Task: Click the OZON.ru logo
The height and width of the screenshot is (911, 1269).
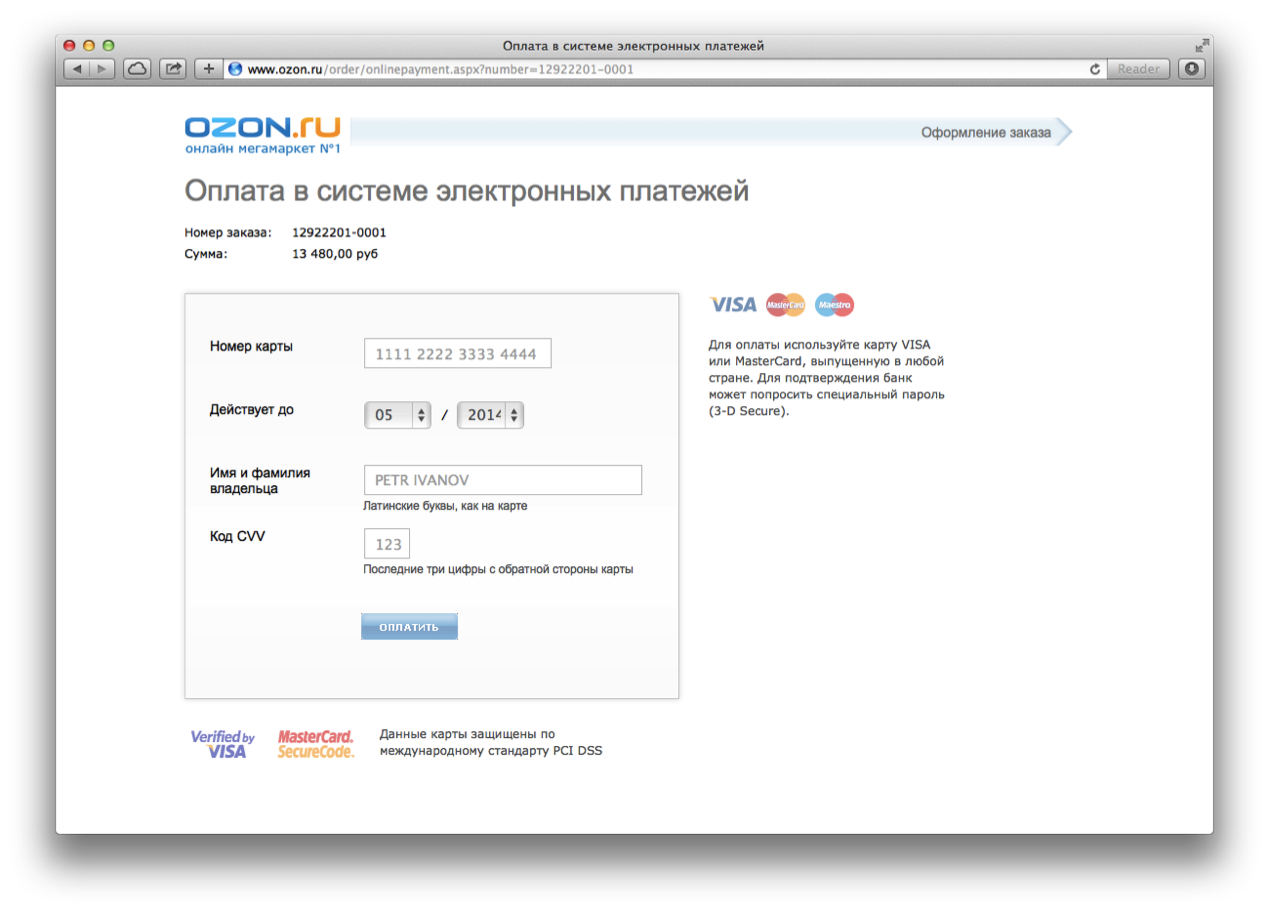Action: tap(263, 135)
